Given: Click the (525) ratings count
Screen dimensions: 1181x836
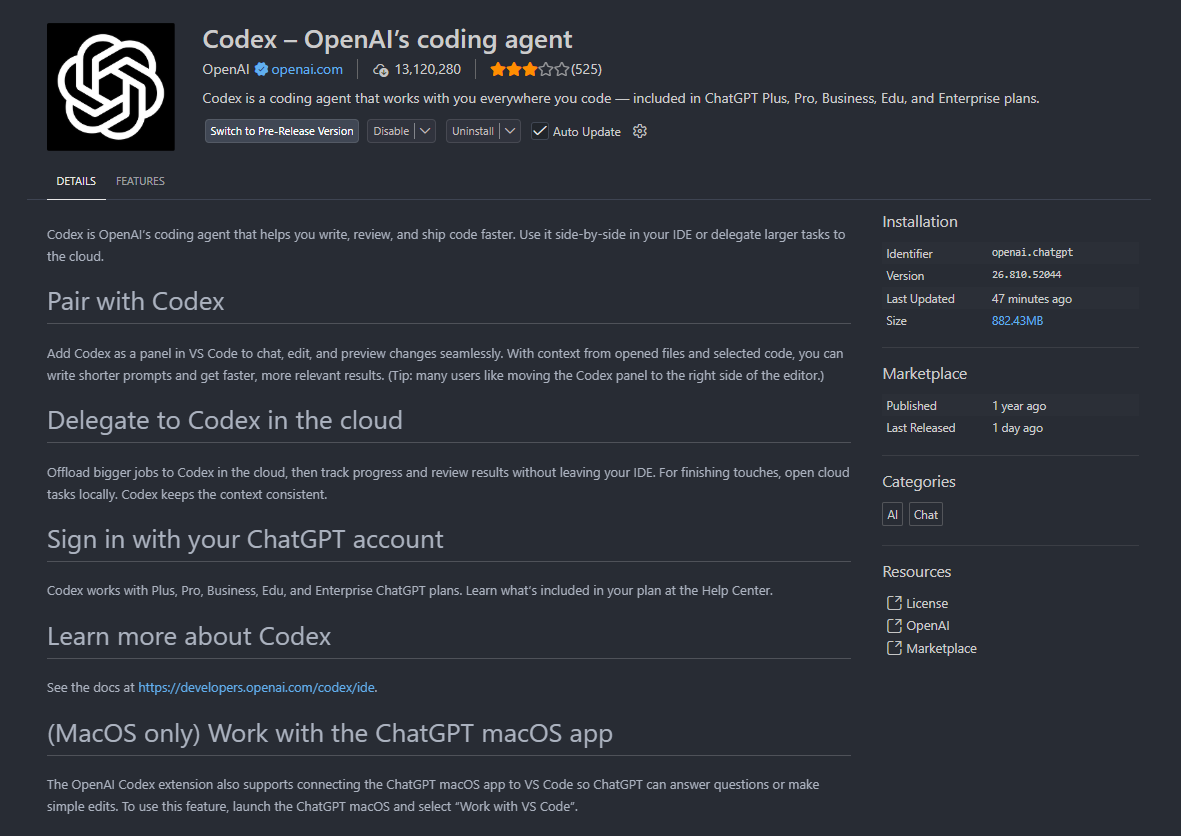Looking at the screenshot, I should 587,69.
